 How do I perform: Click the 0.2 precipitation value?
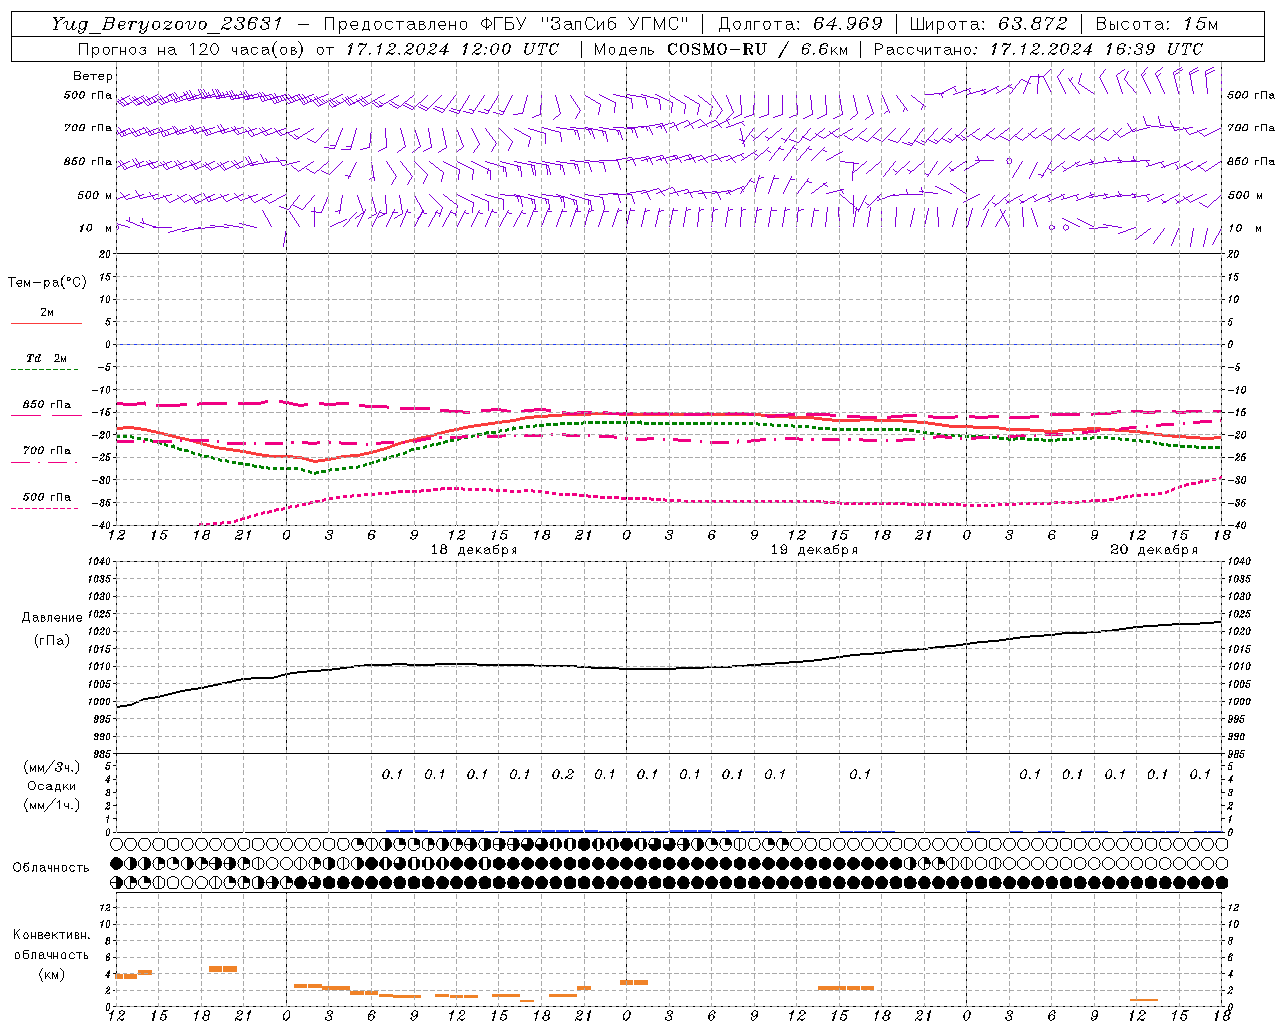click(563, 774)
